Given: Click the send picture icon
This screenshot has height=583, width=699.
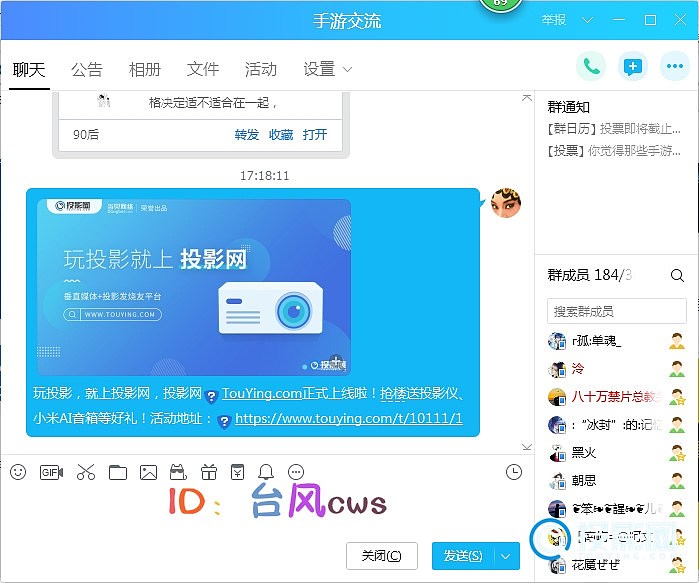Looking at the screenshot, I should (148, 472).
